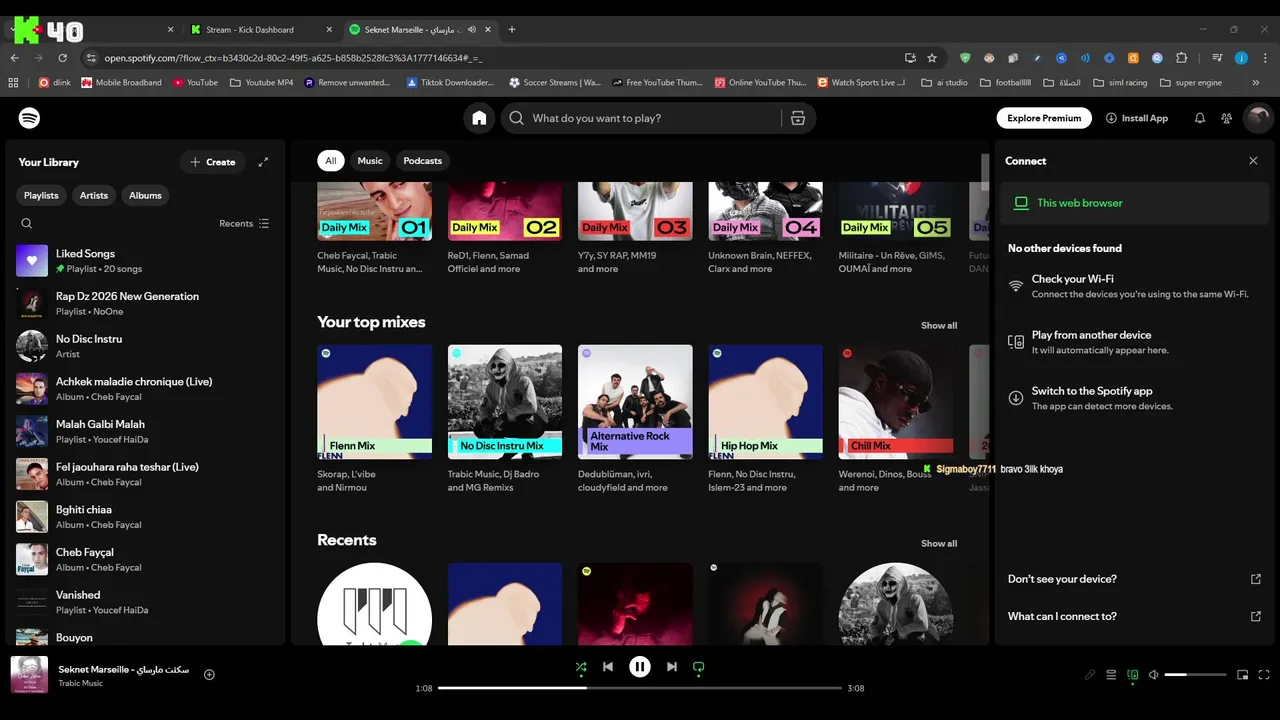1280x720 pixels.
Task: Open Liked Songs playlist
Action: 145,261
